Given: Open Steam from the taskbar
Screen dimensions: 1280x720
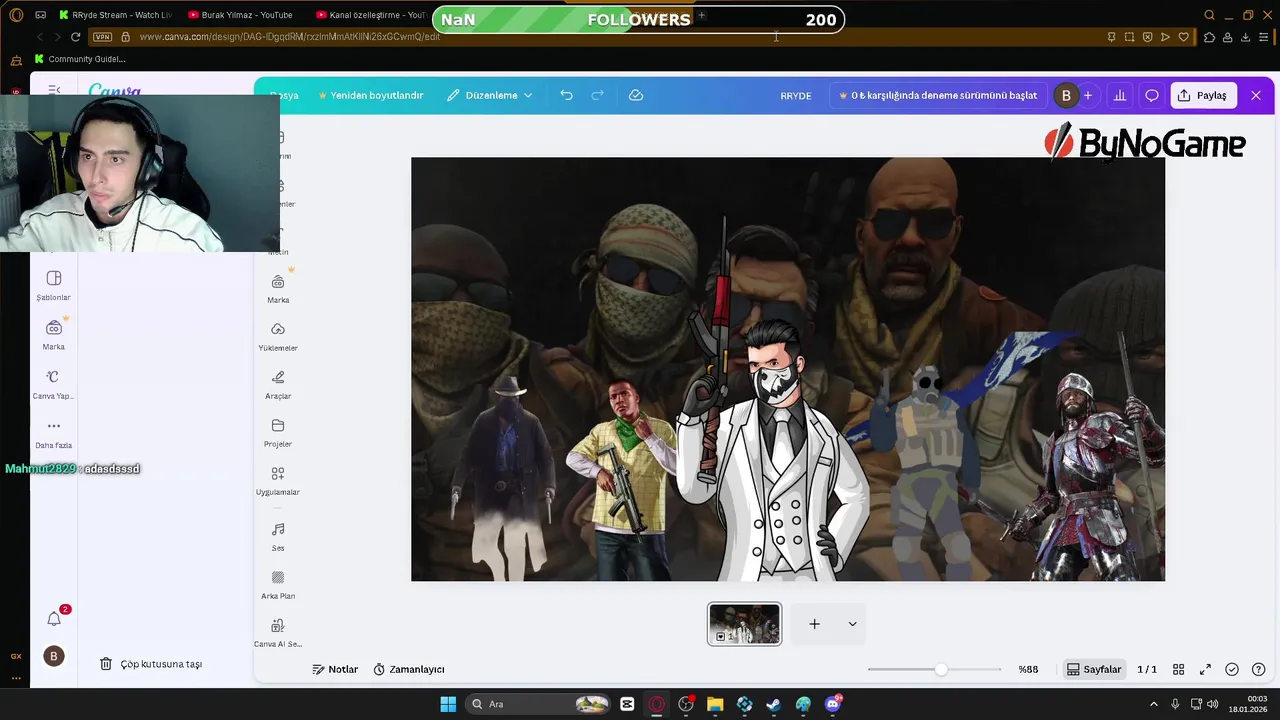Looking at the screenshot, I should pyautogui.click(x=773, y=704).
